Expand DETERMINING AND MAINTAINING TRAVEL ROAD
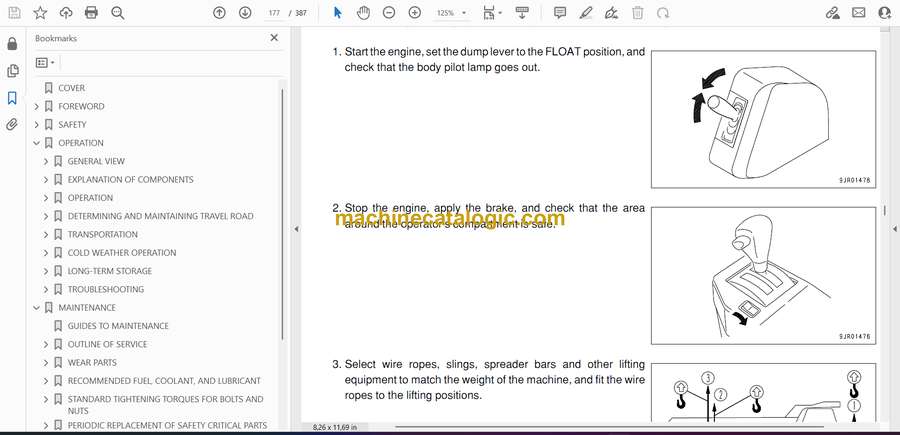 pos(46,216)
